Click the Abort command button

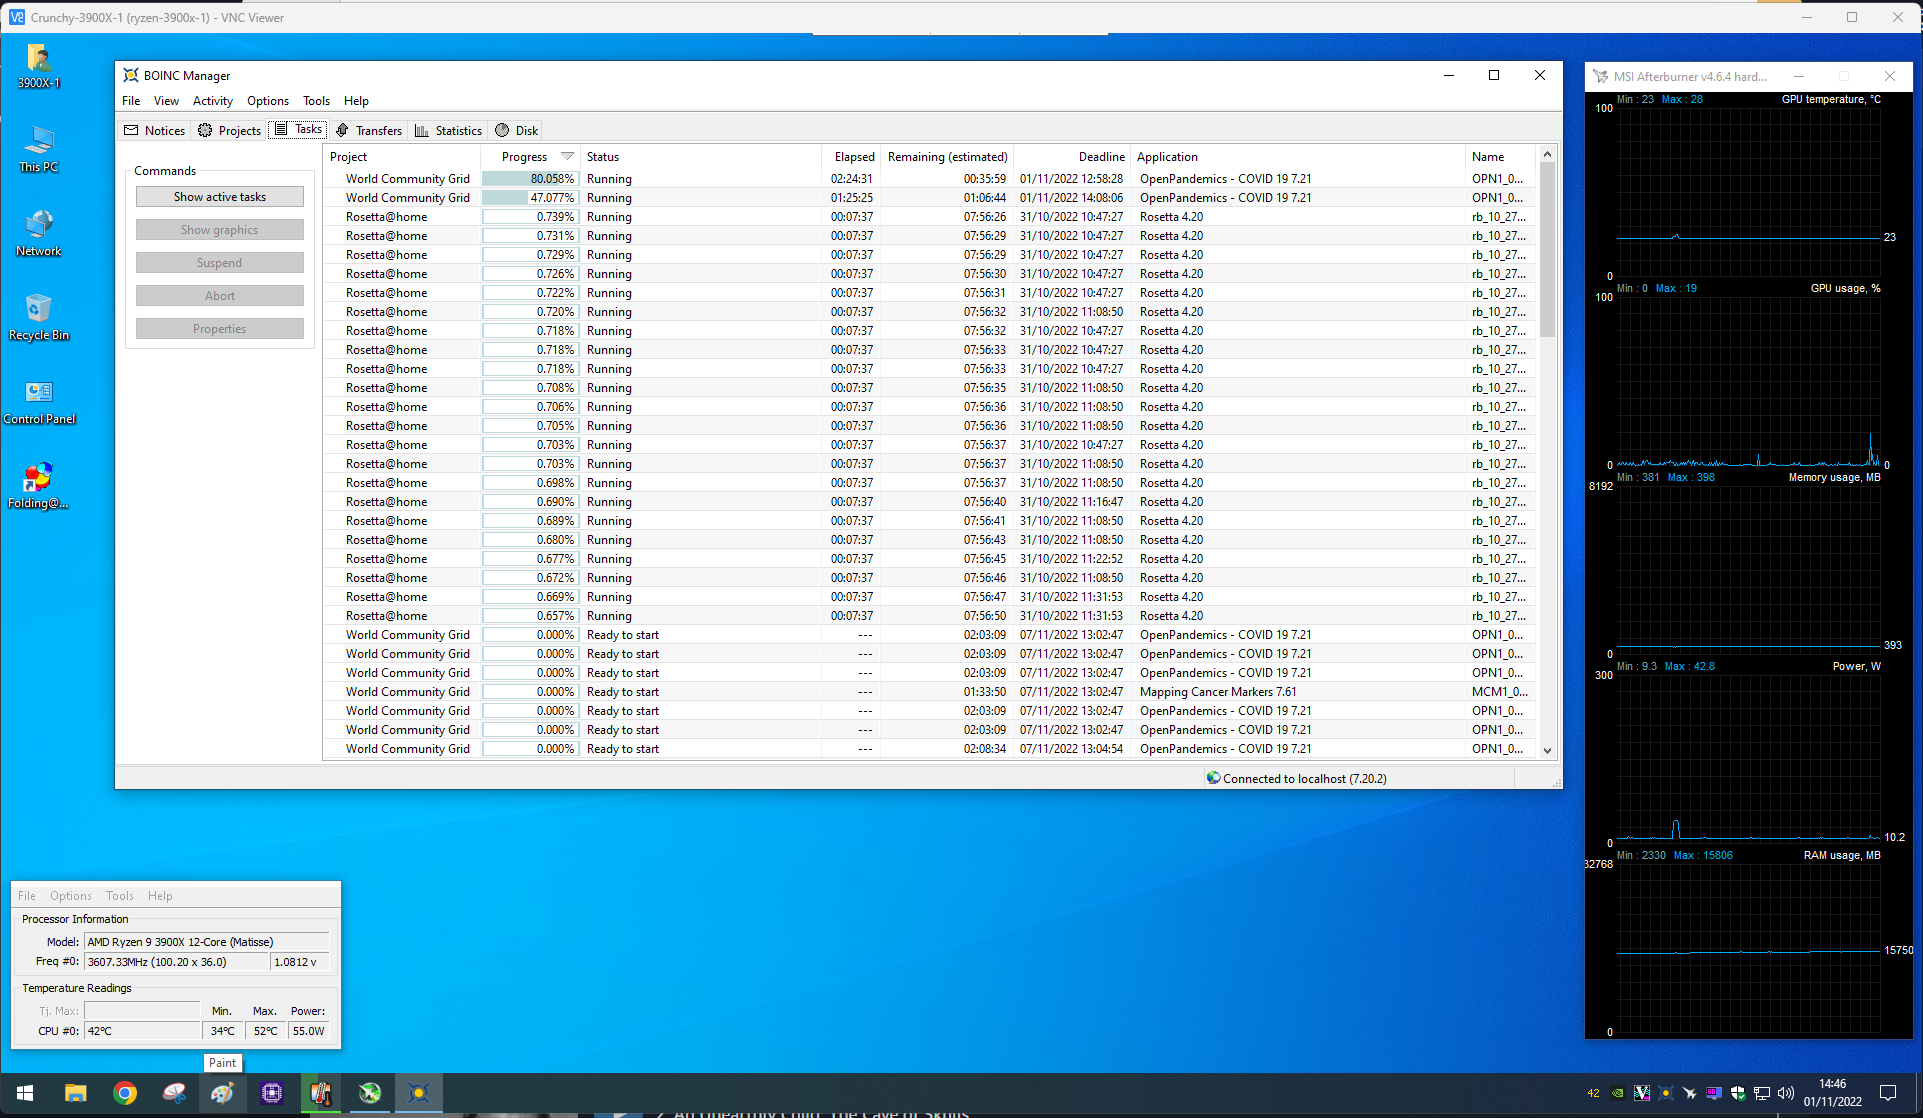coord(220,296)
